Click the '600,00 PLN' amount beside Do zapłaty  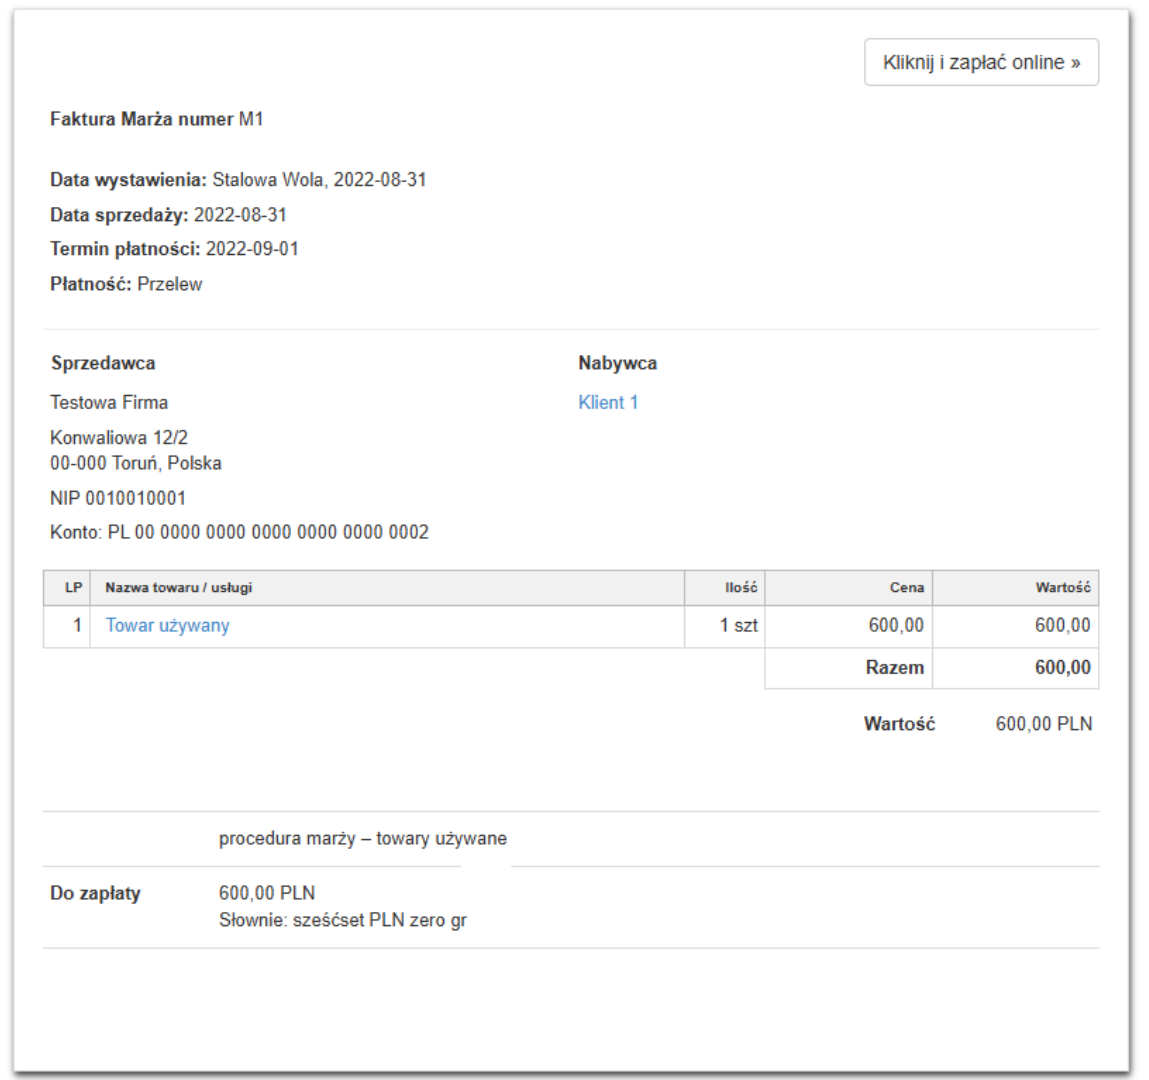(267, 893)
